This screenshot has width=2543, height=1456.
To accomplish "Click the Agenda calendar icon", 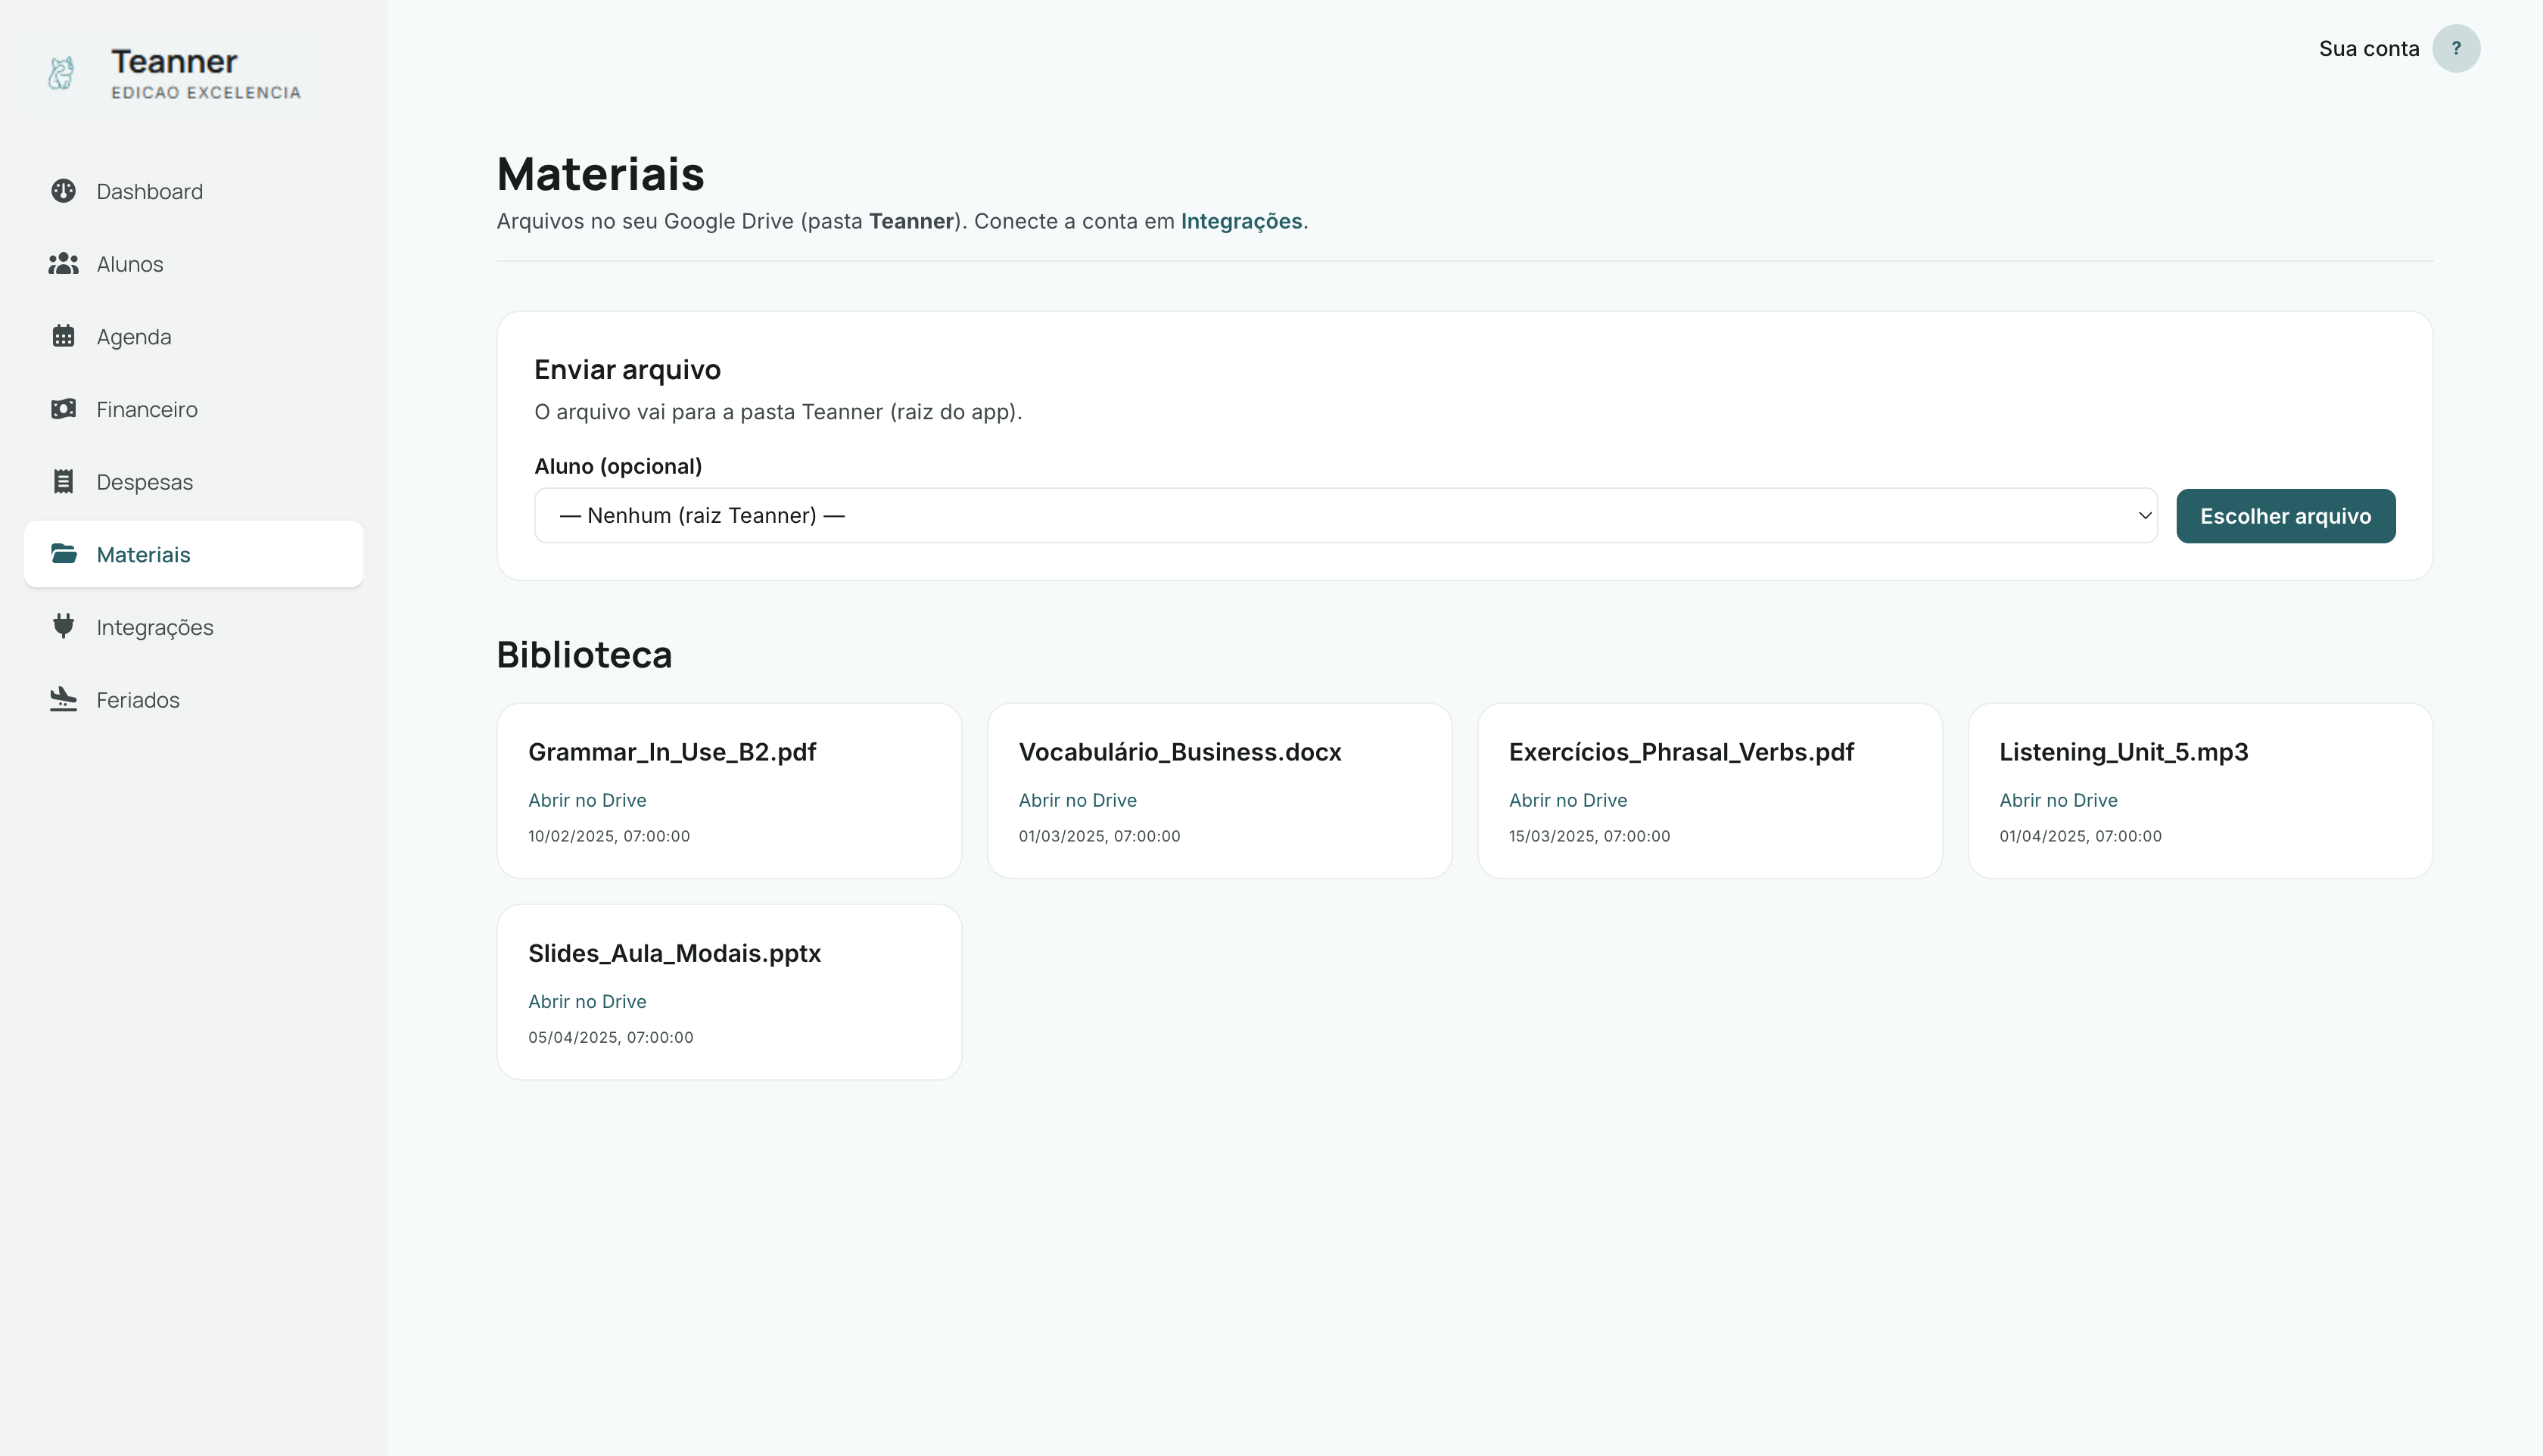I will click(x=63, y=336).
